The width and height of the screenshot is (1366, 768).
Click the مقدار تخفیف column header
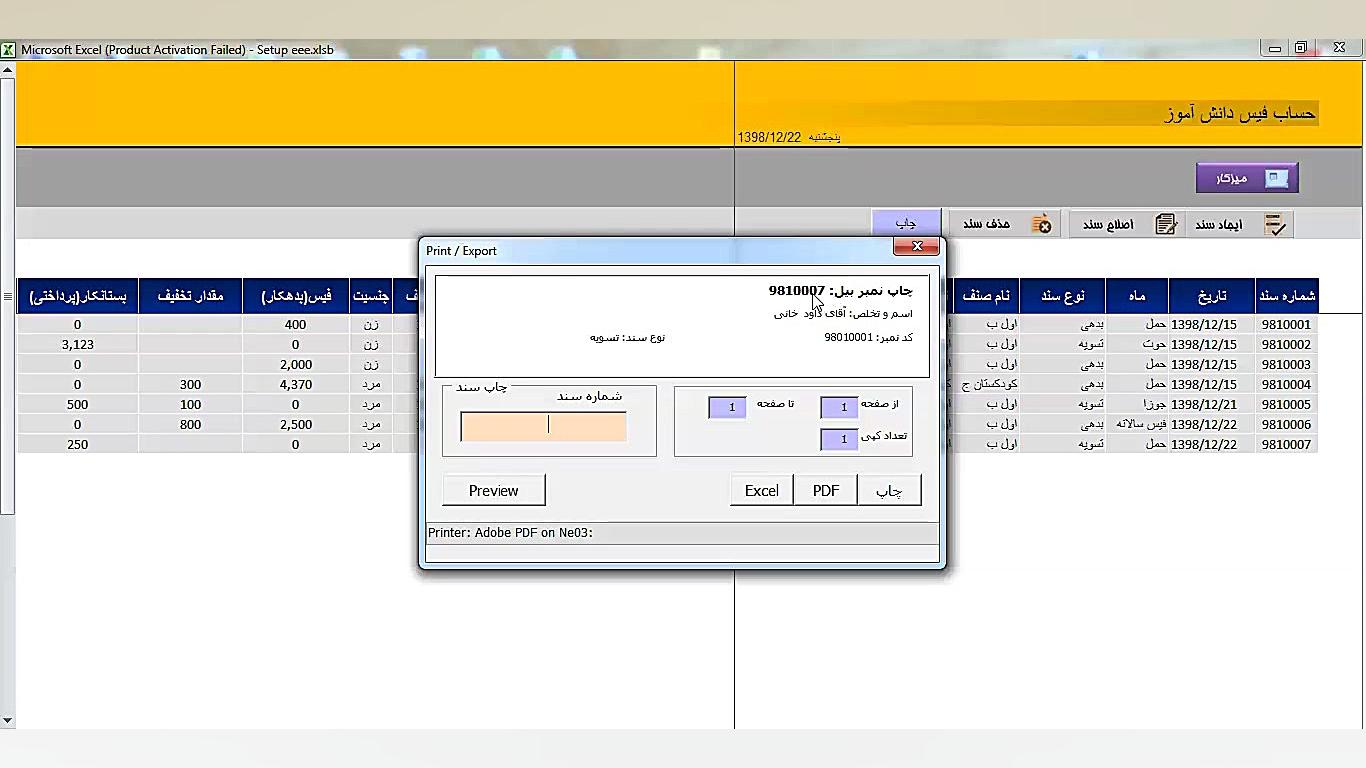click(x=190, y=296)
